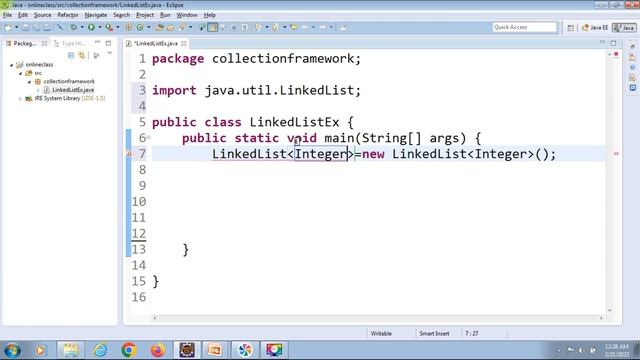Viewport: 640px width, 360px height.
Task: Open the Windows Start menu
Action: (x=12, y=350)
